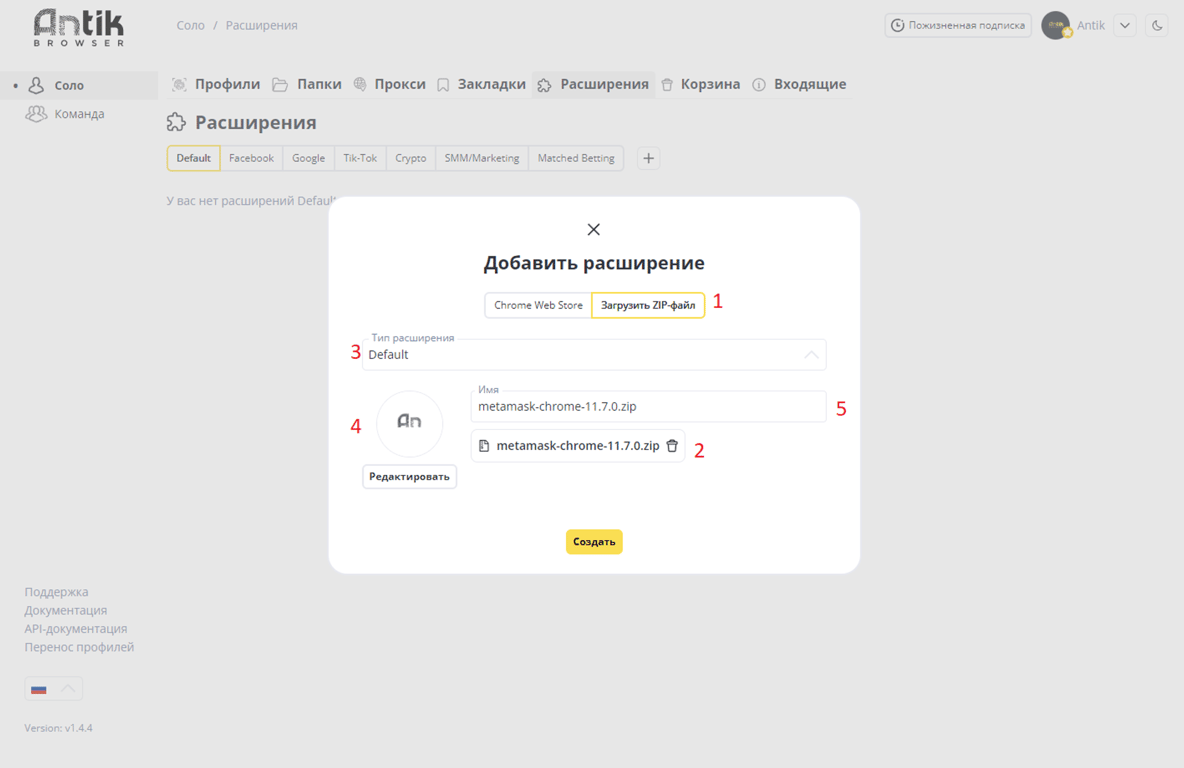Open the Закладки tab
The height and width of the screenshot is (768, 1184).
481,85
